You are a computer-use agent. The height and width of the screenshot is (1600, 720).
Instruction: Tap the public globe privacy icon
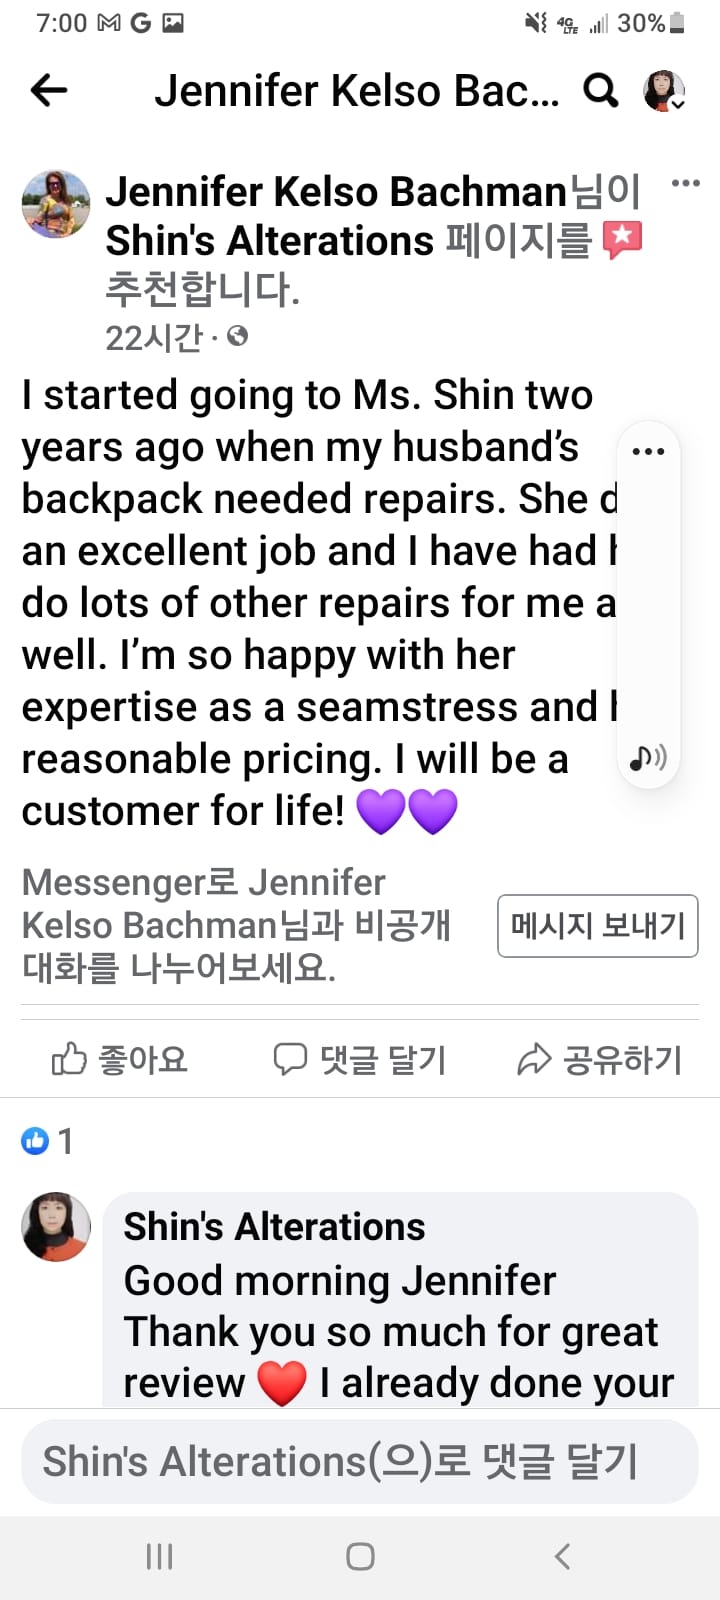point(237,337)
